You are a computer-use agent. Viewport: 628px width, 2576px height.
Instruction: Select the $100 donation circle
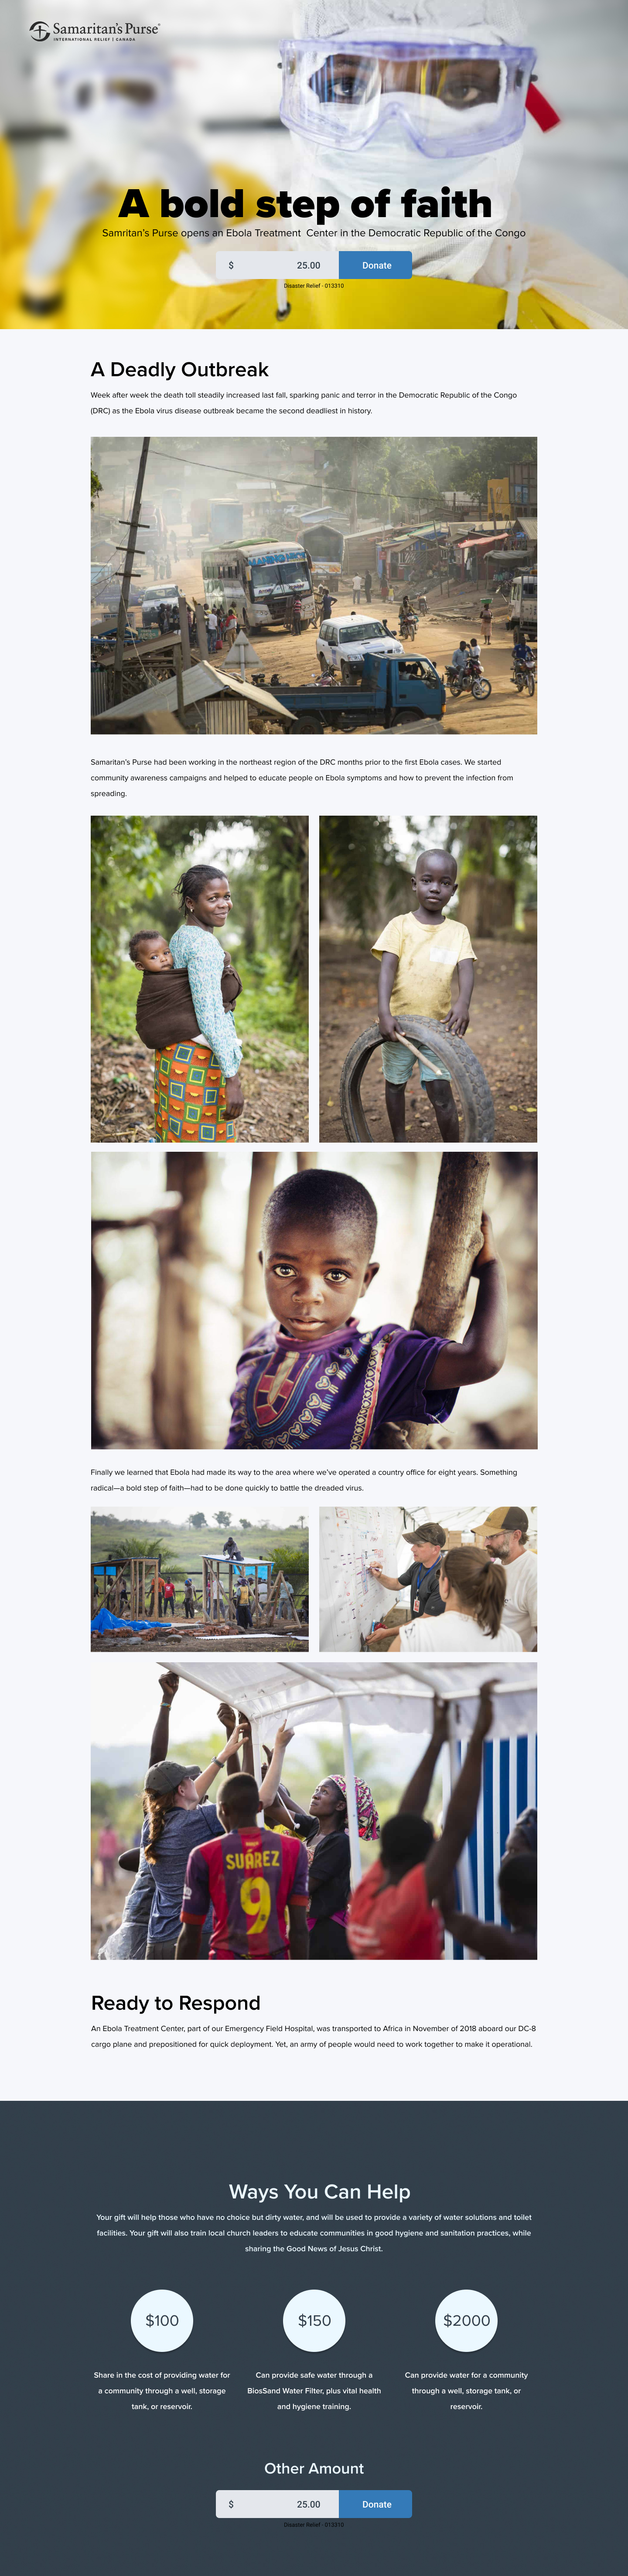click(x=162, y=2320)
